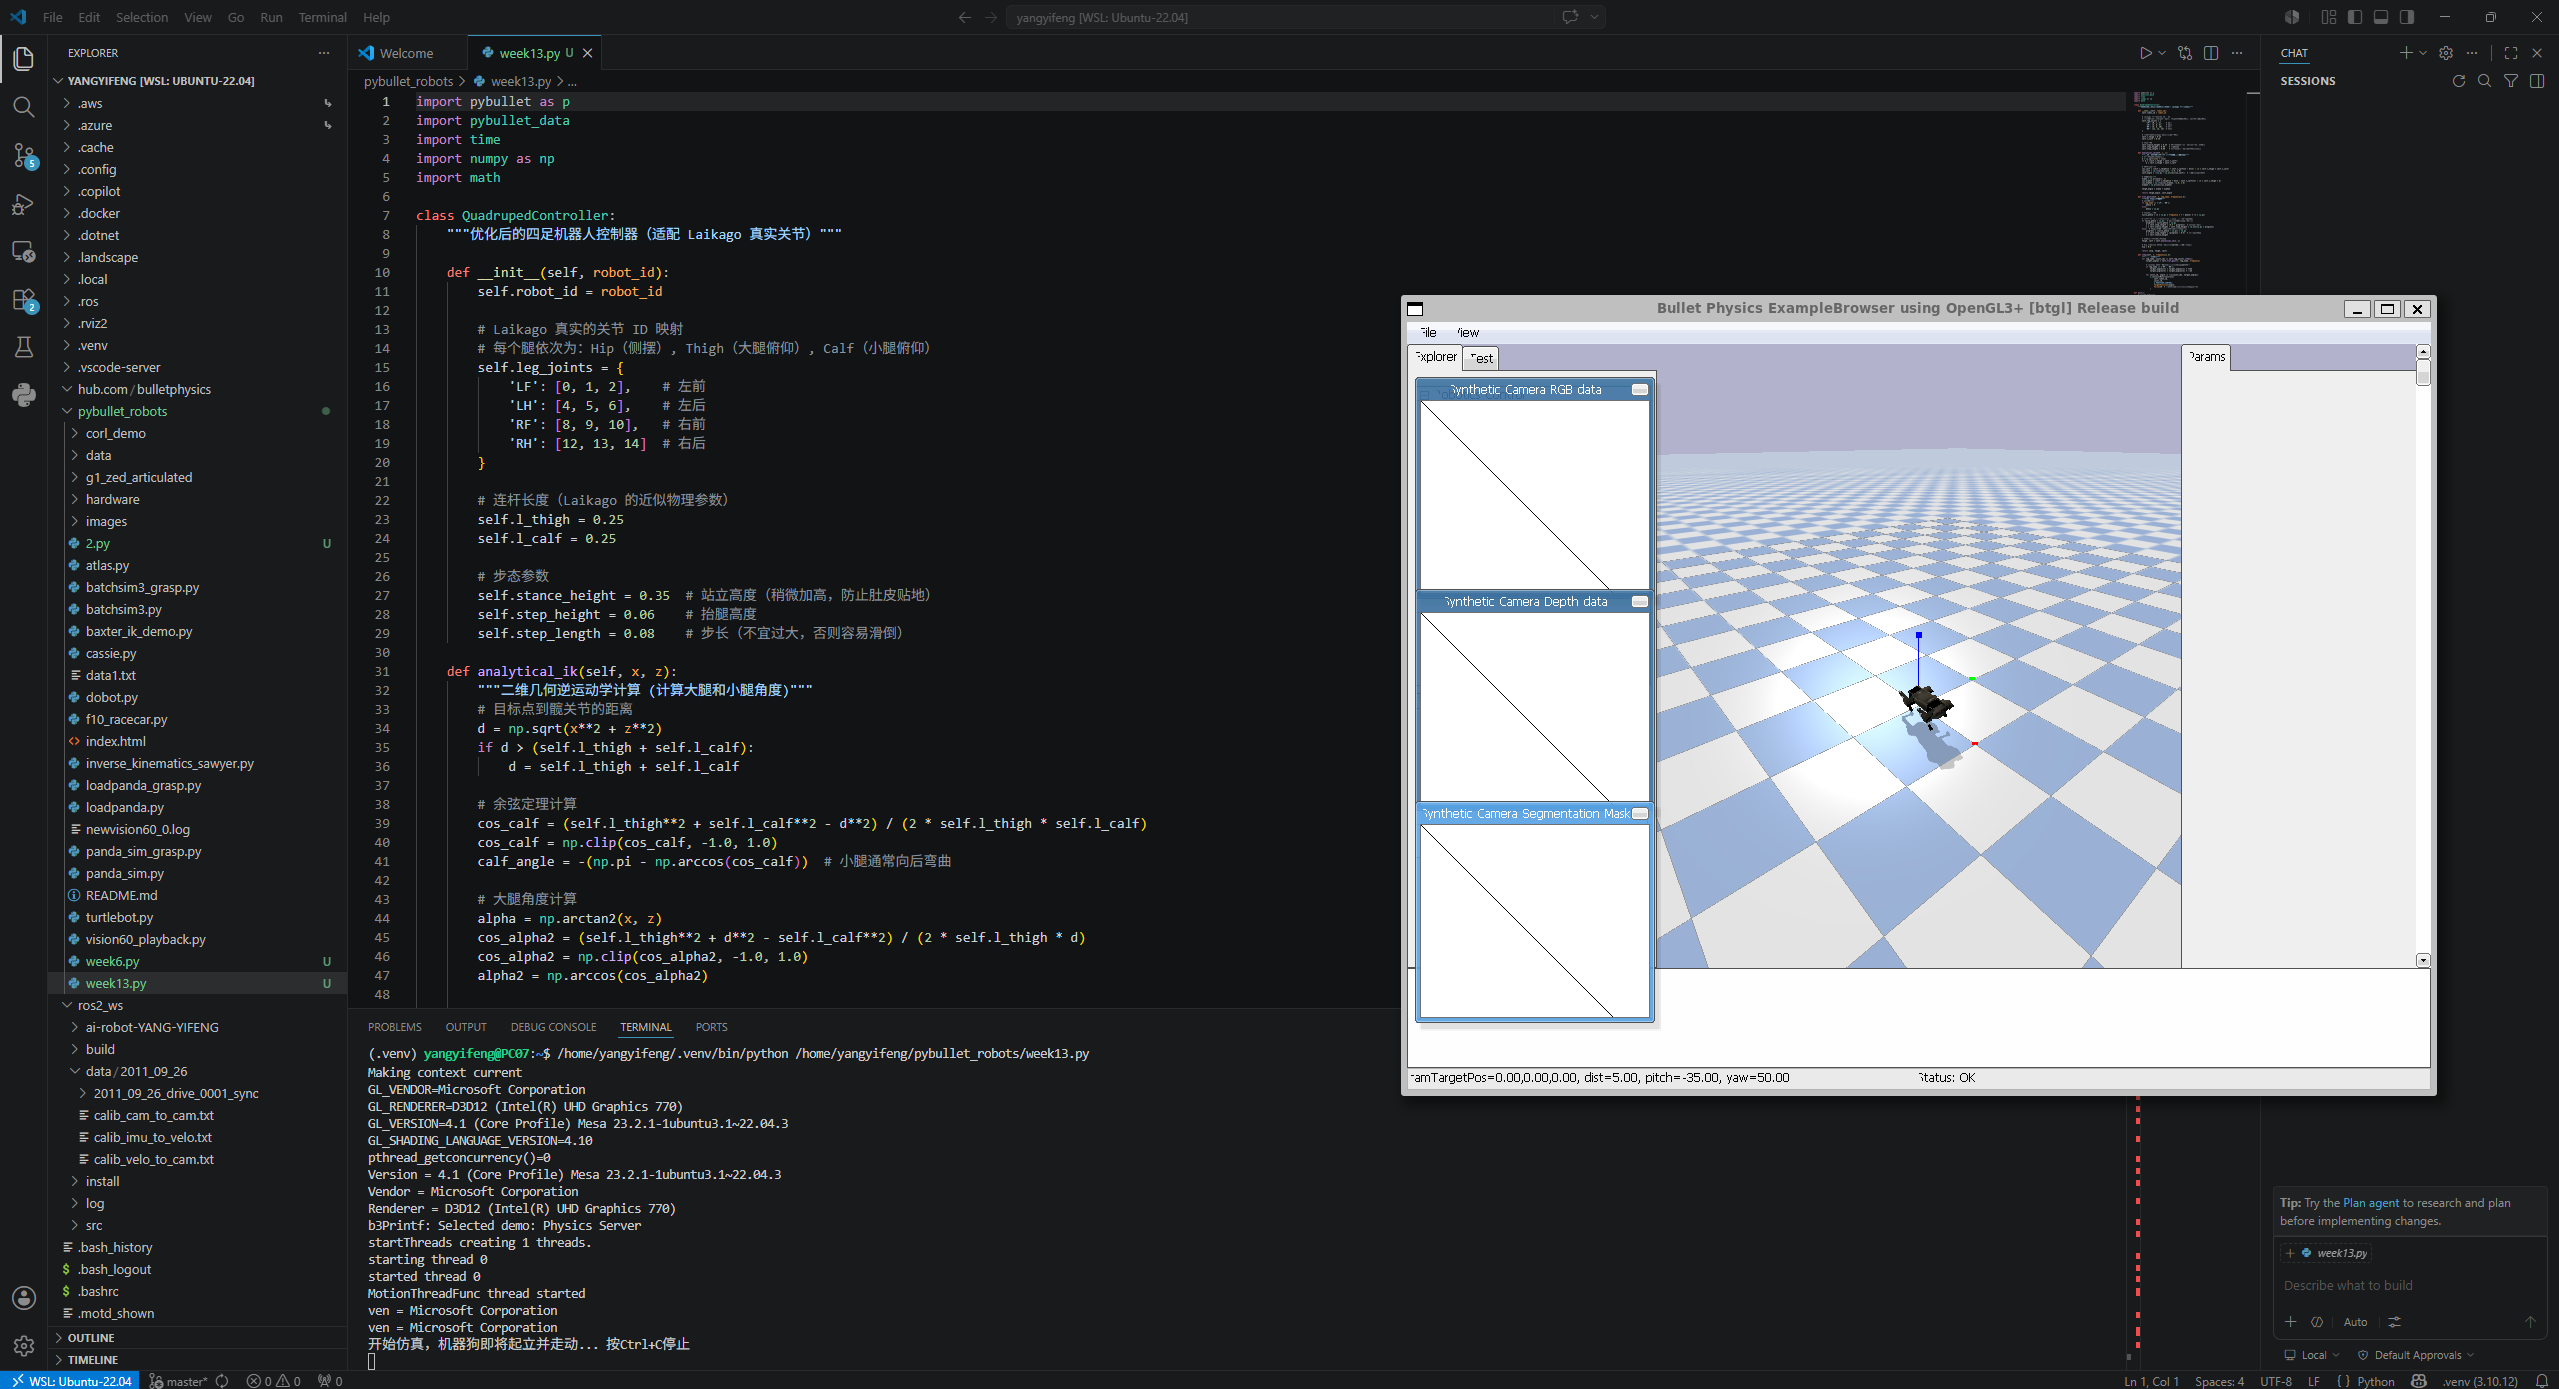This screenshot has height=1389, width=2559.
Task: Open chat settings gear icon
Action: tap(2446, 53)
